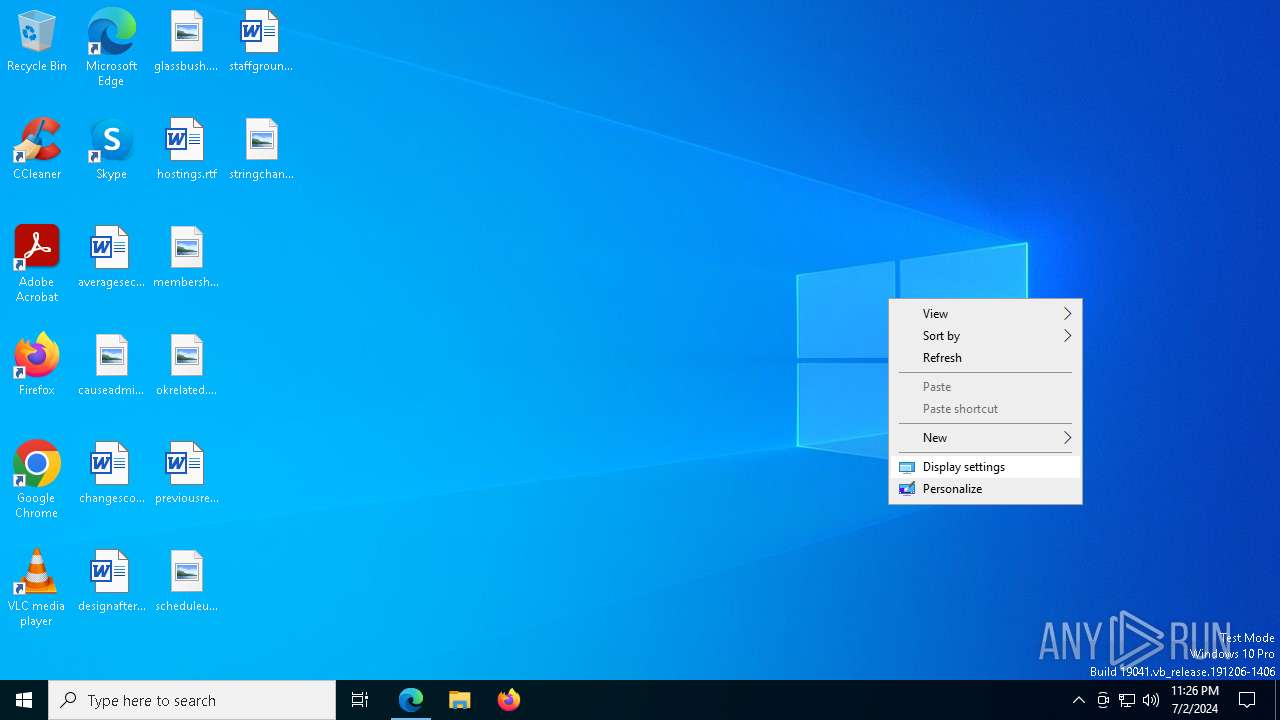The height and width of the screenshot is (720, 1280).
Task: Expand the New submenu
Action: point(985,438)
